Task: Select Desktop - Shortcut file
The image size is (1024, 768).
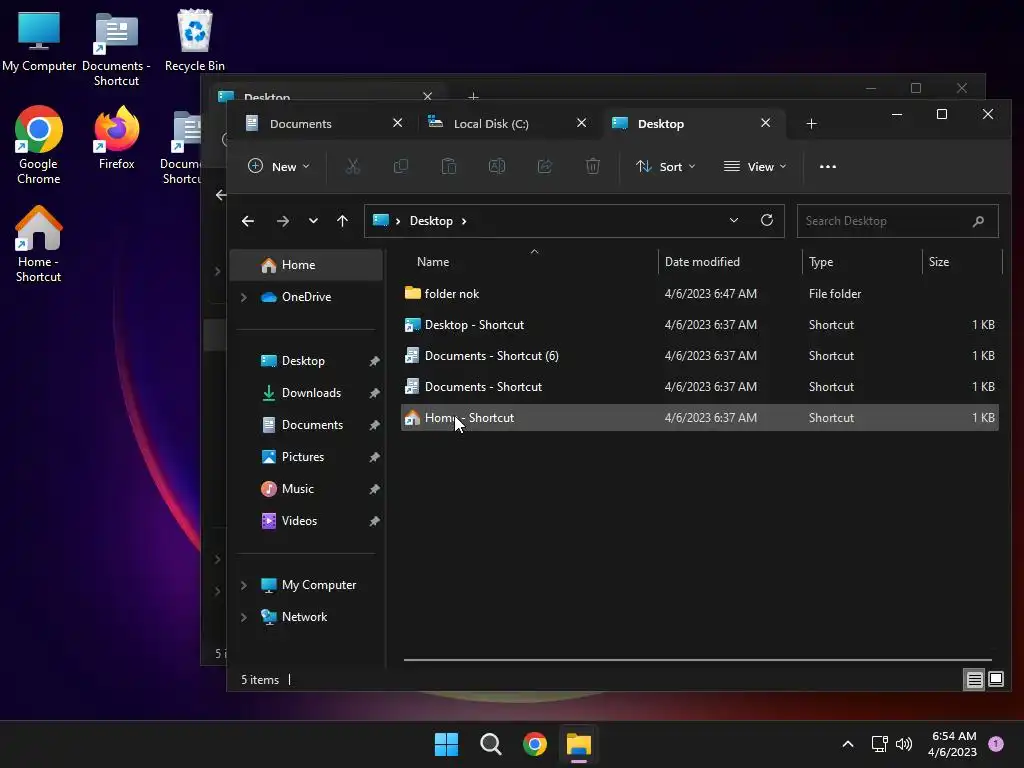Action: point(699,325)
